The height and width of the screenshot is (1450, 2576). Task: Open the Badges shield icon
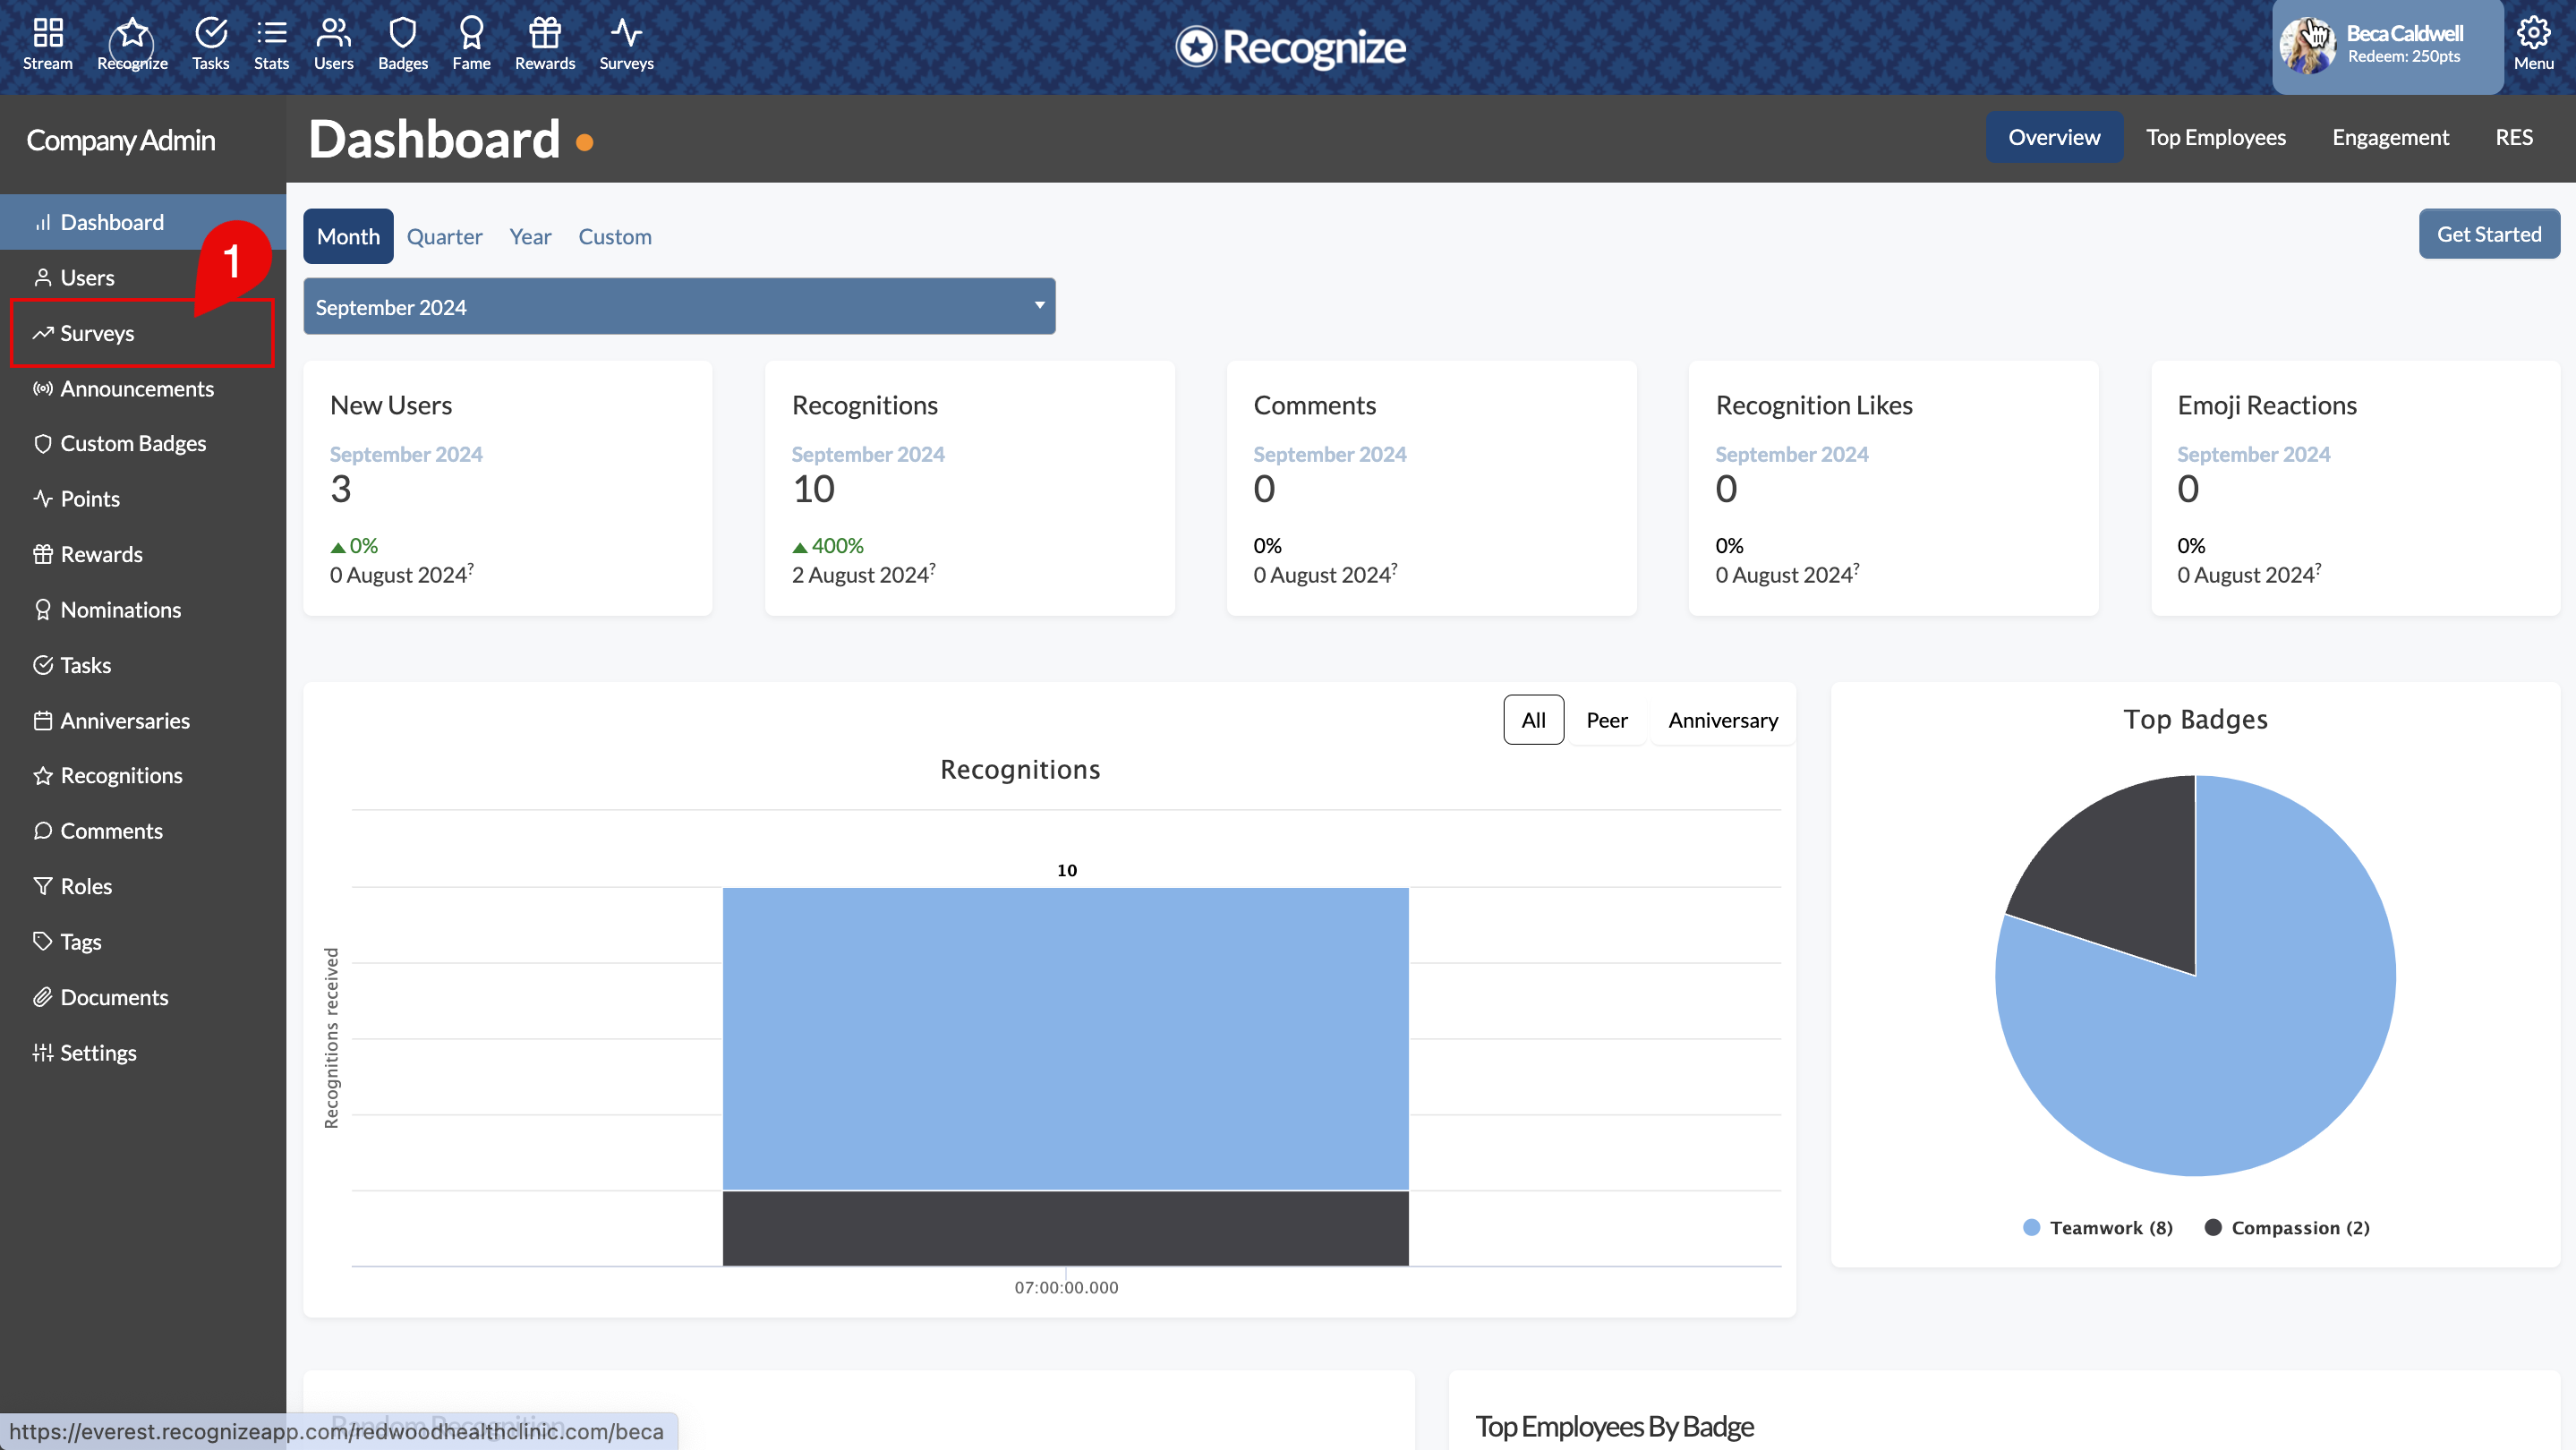pos(403,44)
